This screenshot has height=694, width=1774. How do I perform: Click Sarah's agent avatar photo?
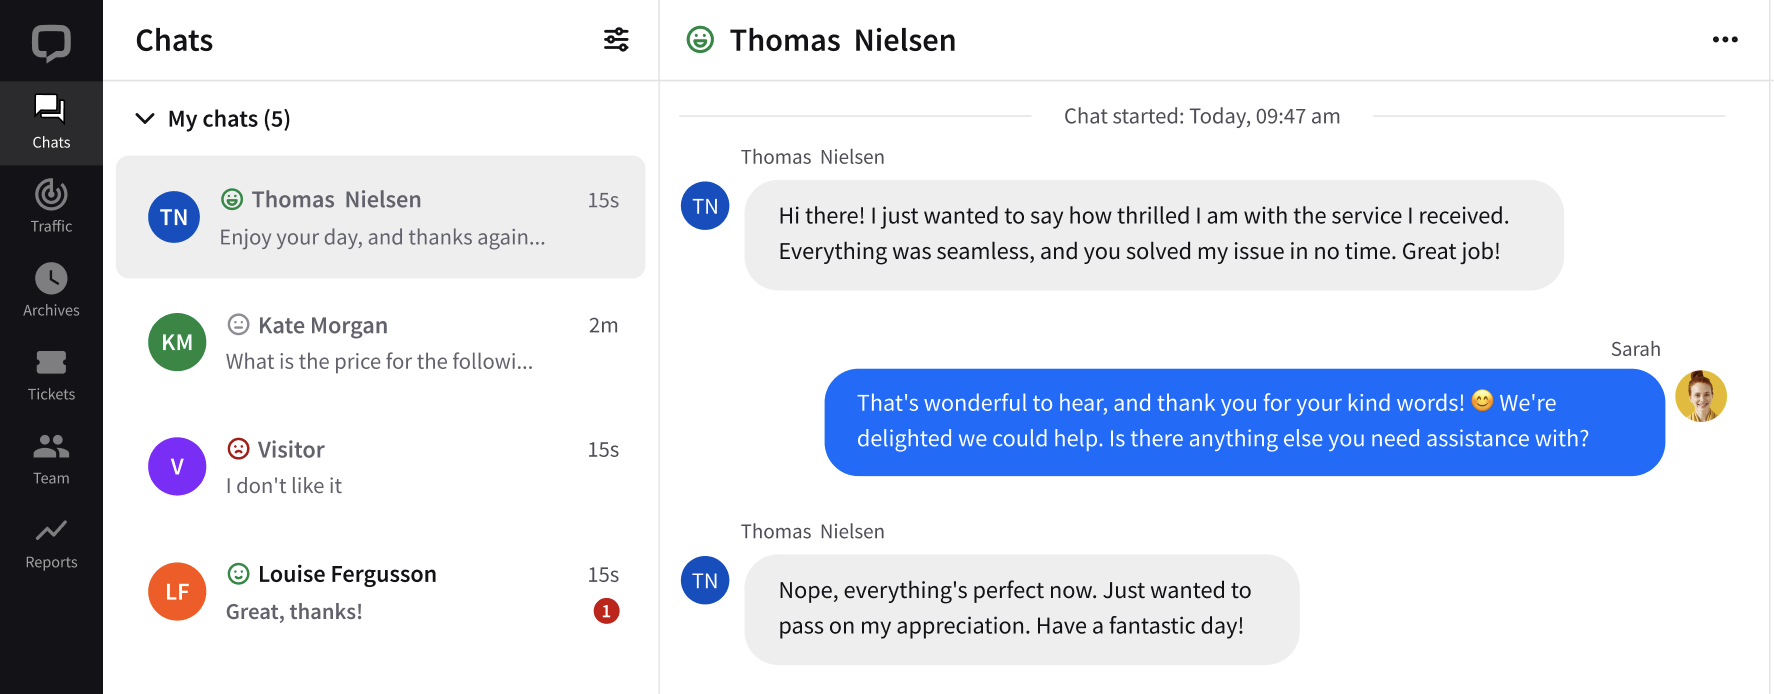(1701, 396)
